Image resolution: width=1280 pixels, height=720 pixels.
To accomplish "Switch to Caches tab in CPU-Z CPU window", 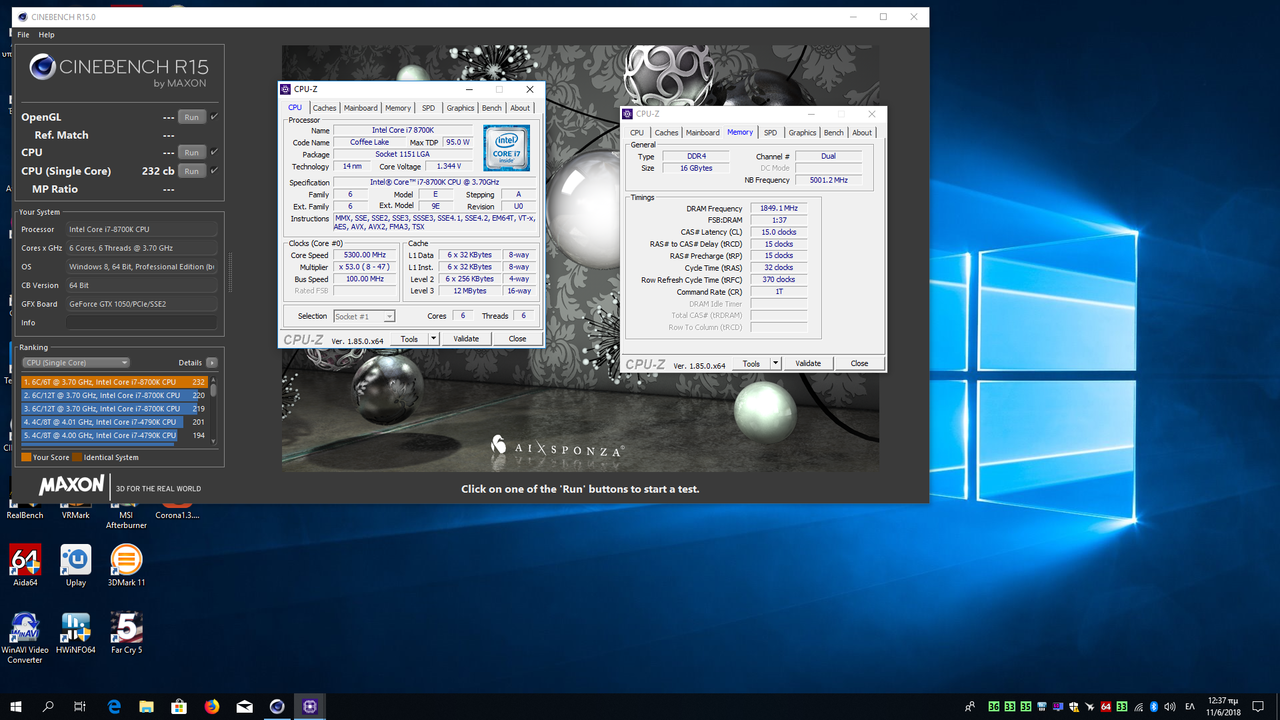I will (324, 108).
